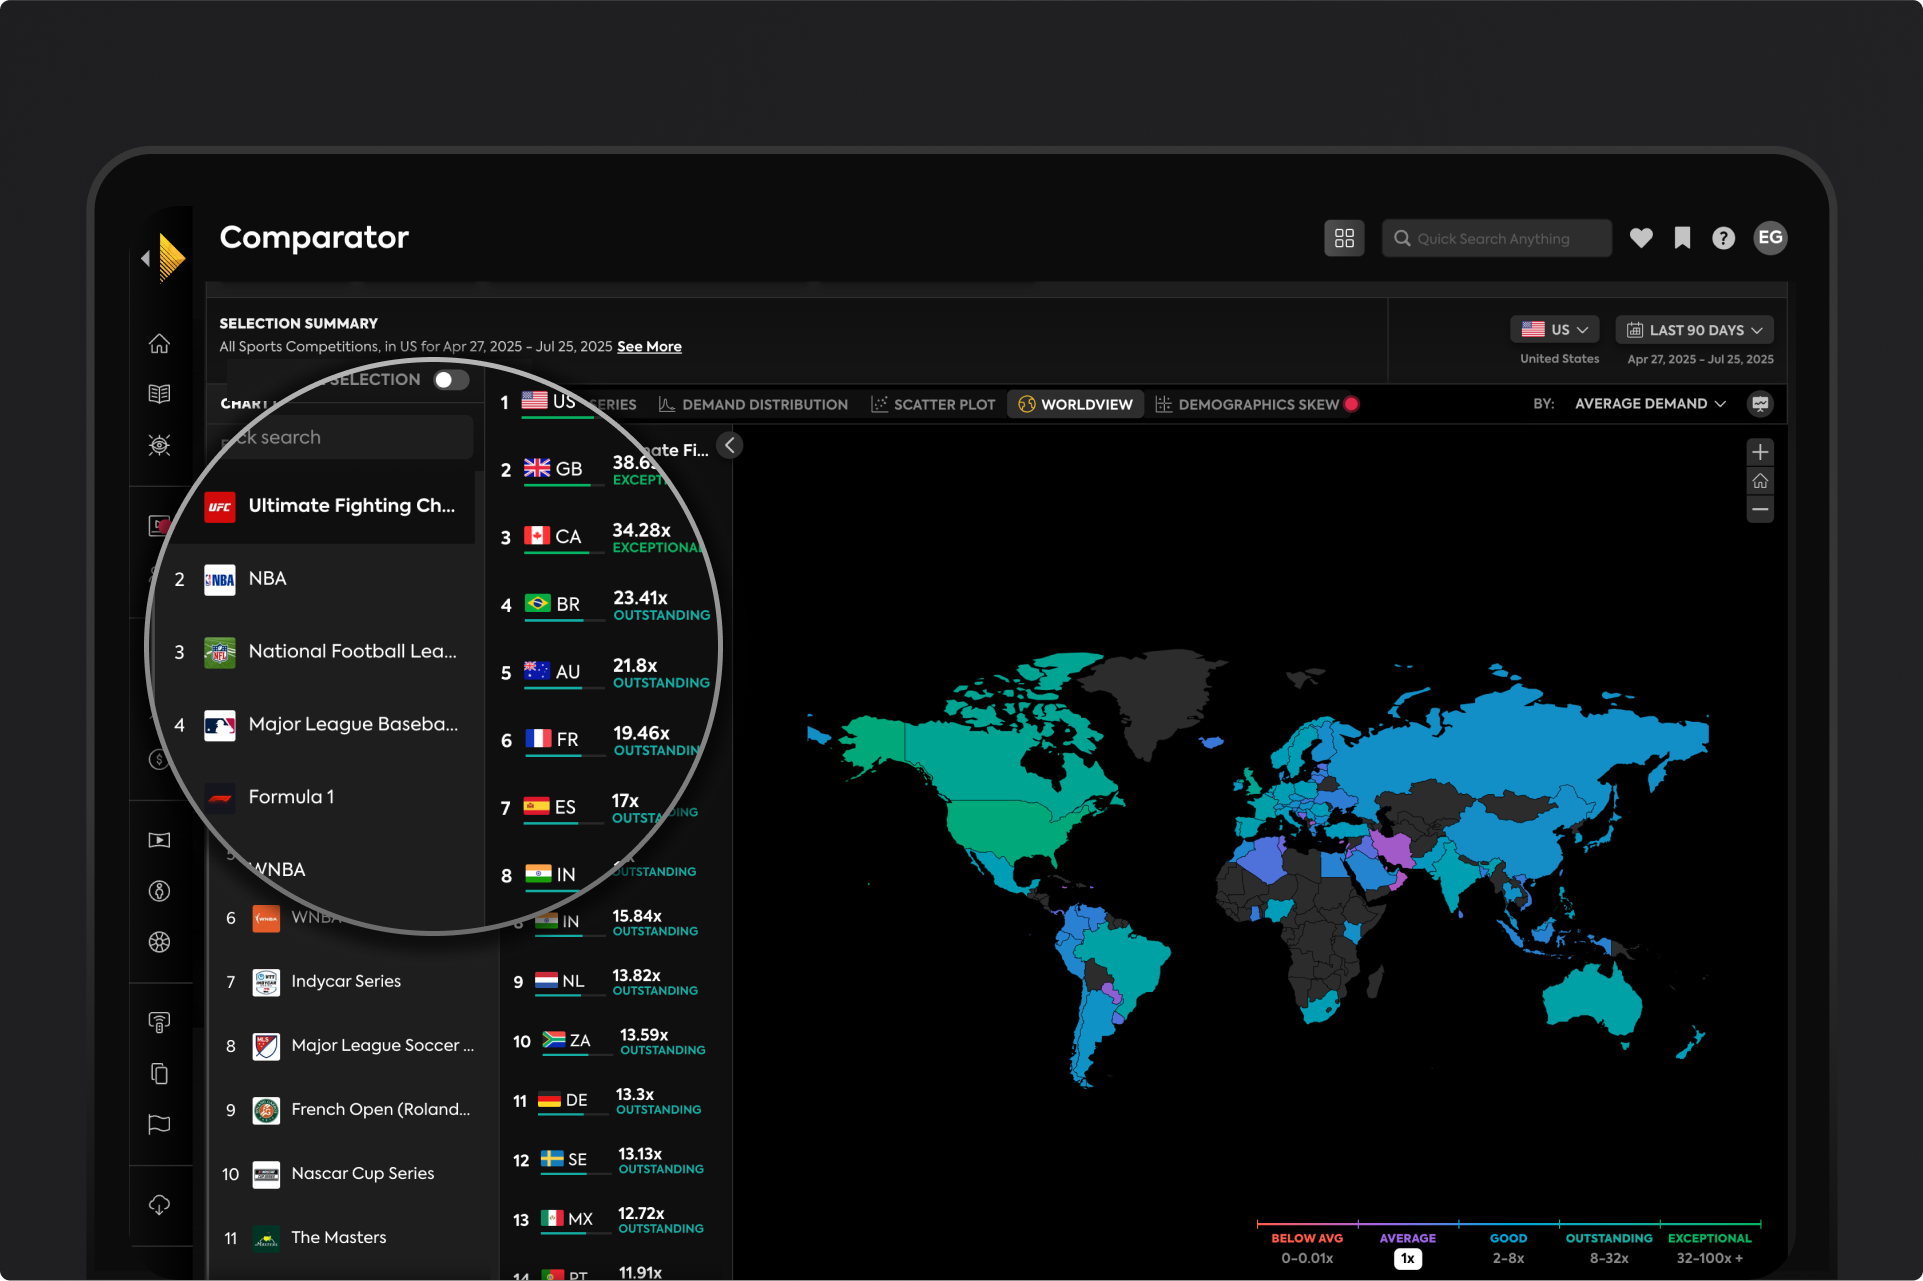The width and height of the screenshot is (1923, 1281).
Task: Click the See More link
Action: [649, 347]
